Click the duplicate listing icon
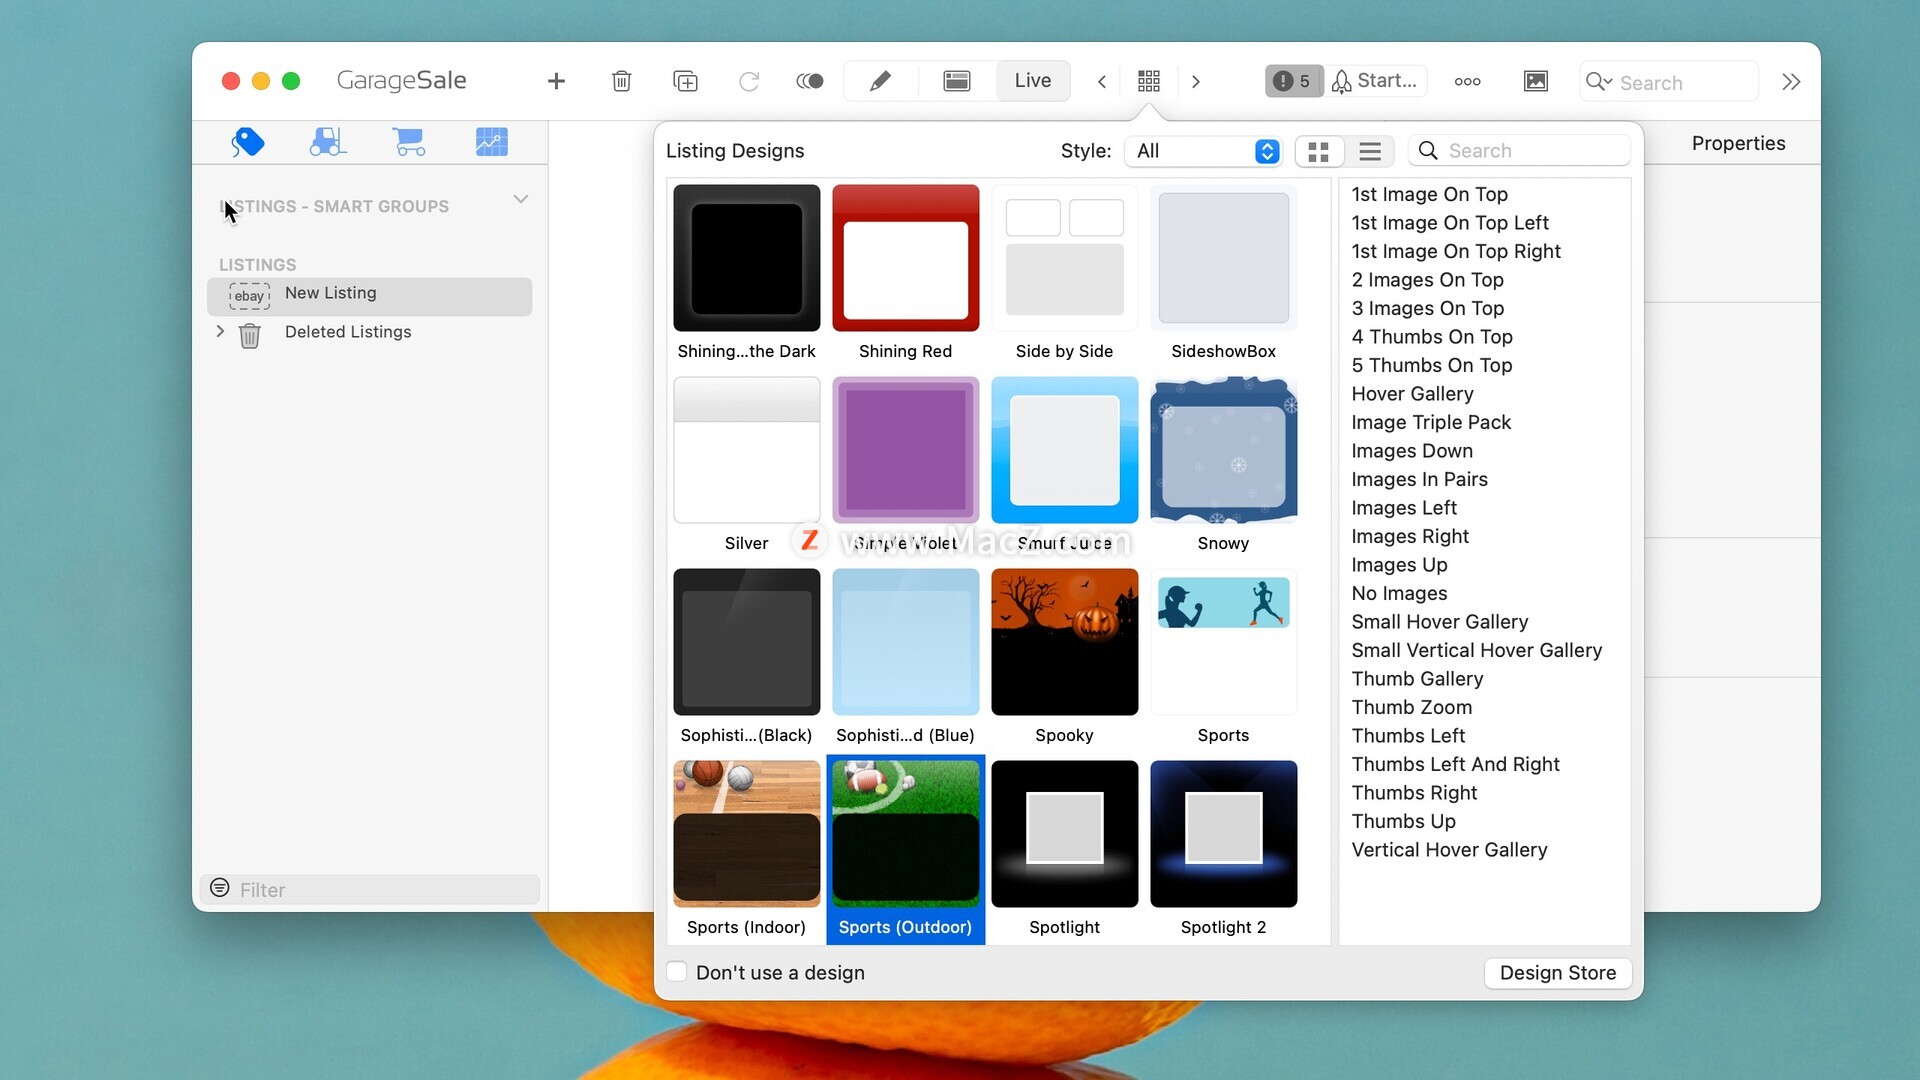This screenshot has height=1080, width=1920. [685, 81]
